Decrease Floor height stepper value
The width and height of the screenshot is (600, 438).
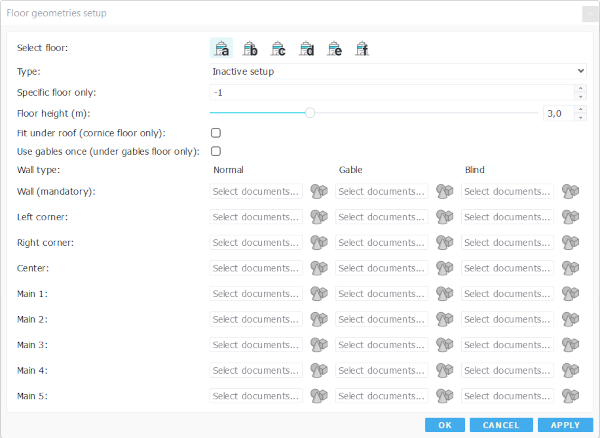click(x=580, y=118)
